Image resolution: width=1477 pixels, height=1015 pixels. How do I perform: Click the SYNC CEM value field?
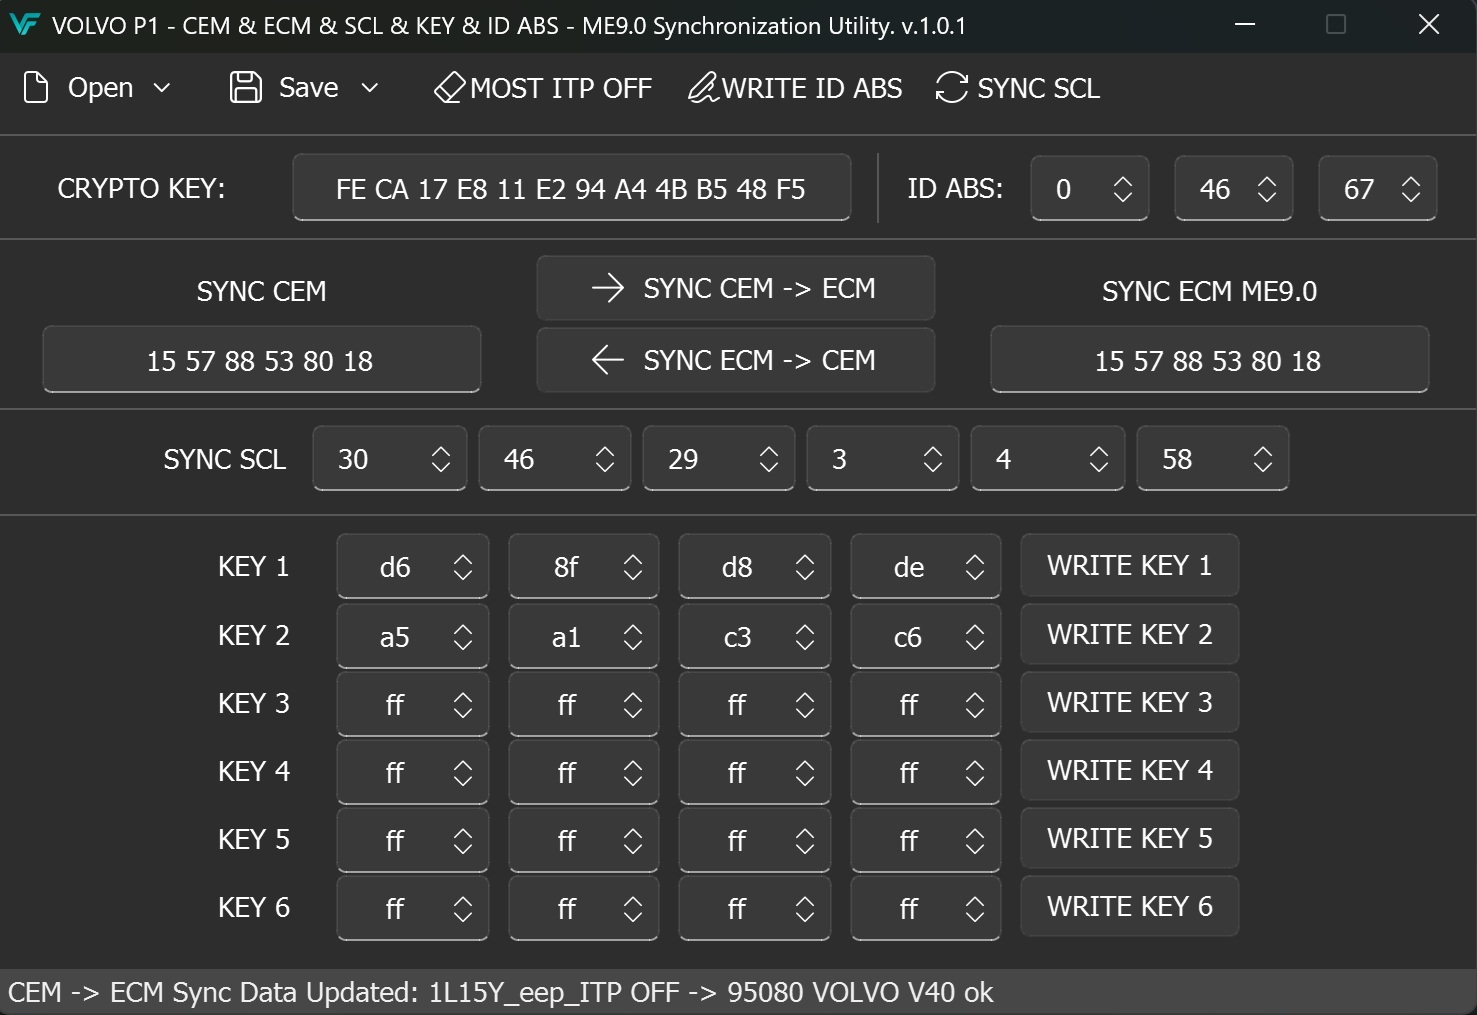point(262,360)
